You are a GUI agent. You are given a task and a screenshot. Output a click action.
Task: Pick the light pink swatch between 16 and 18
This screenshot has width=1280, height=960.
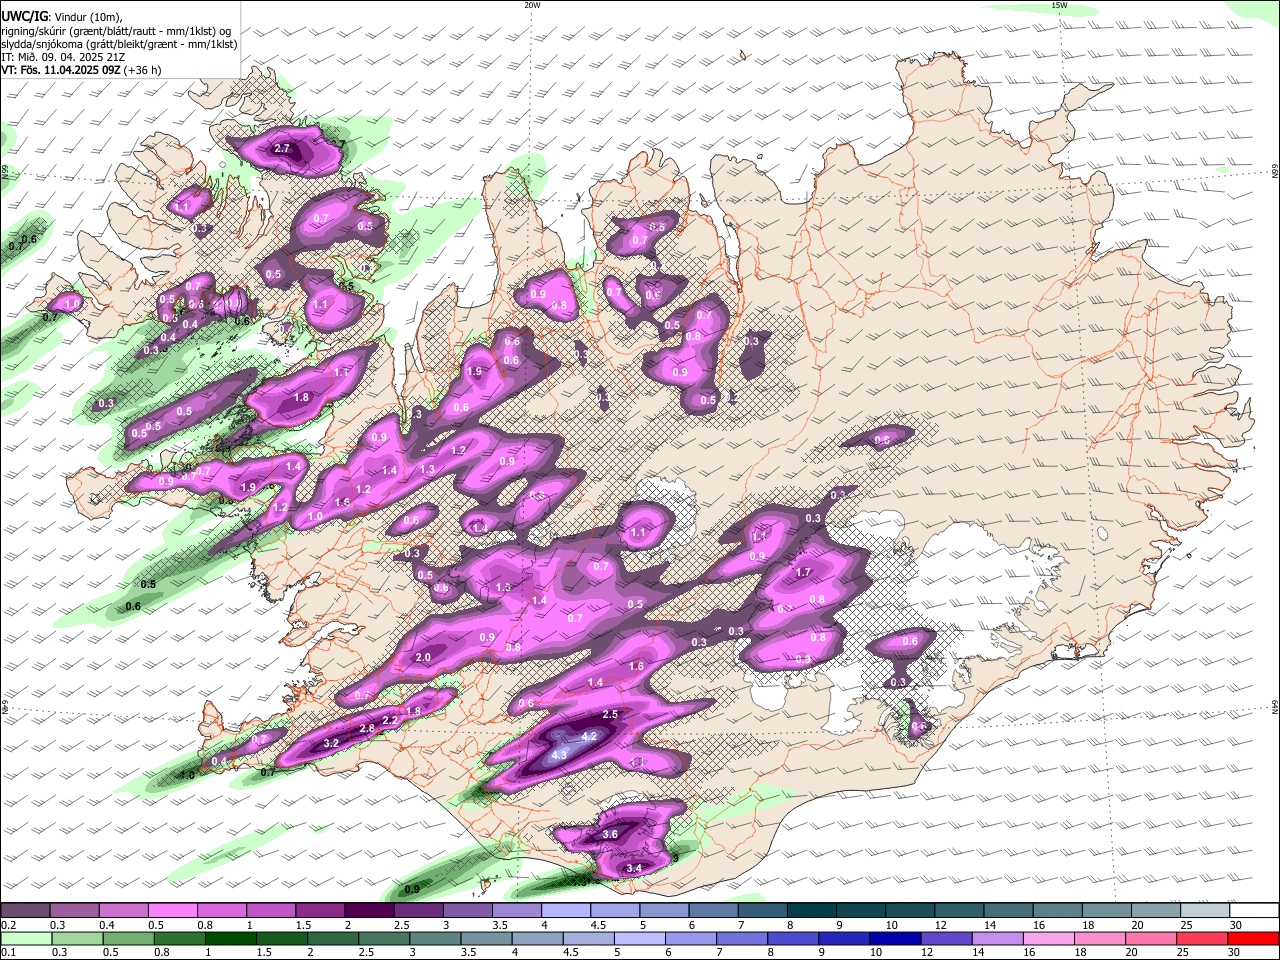1050,939
